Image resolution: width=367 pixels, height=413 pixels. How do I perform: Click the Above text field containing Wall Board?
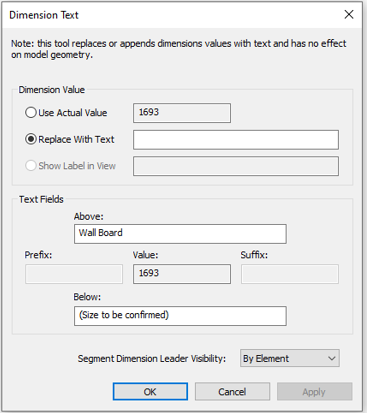180,234
